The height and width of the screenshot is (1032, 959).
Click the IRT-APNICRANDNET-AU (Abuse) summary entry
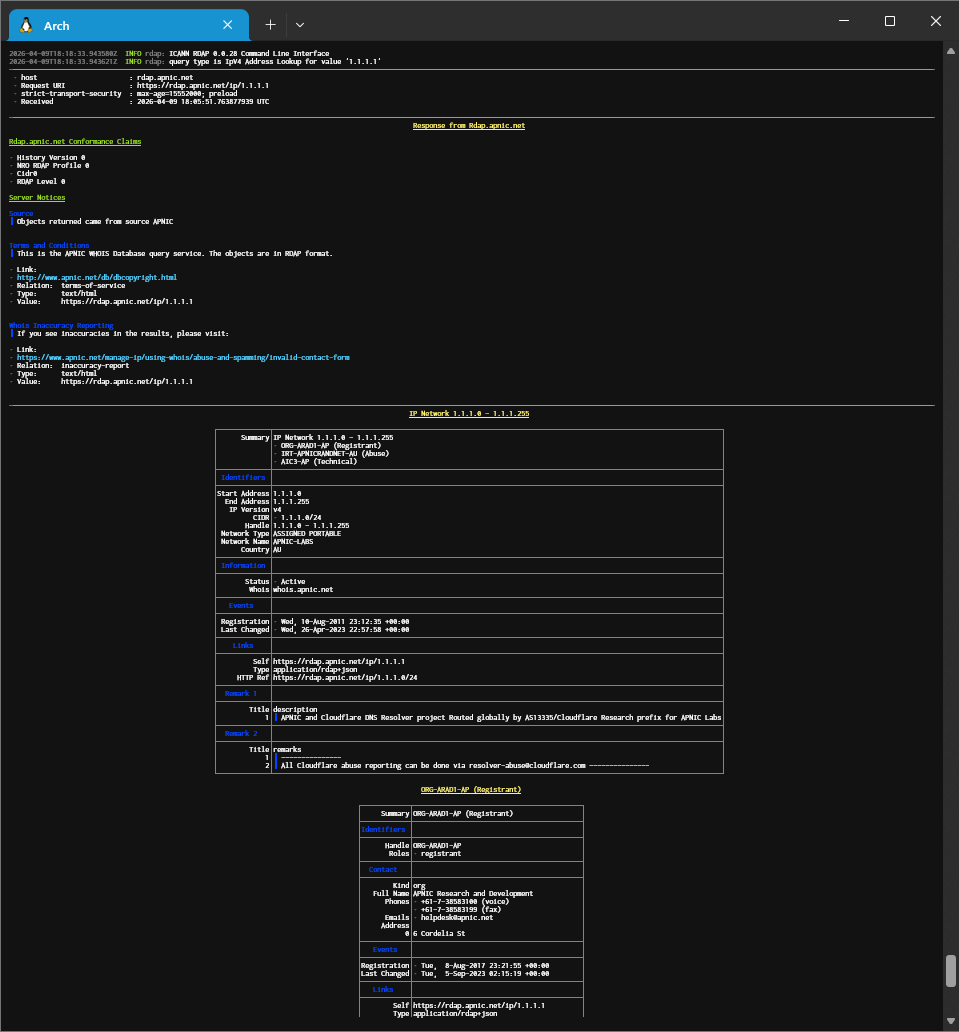(335, 453)
